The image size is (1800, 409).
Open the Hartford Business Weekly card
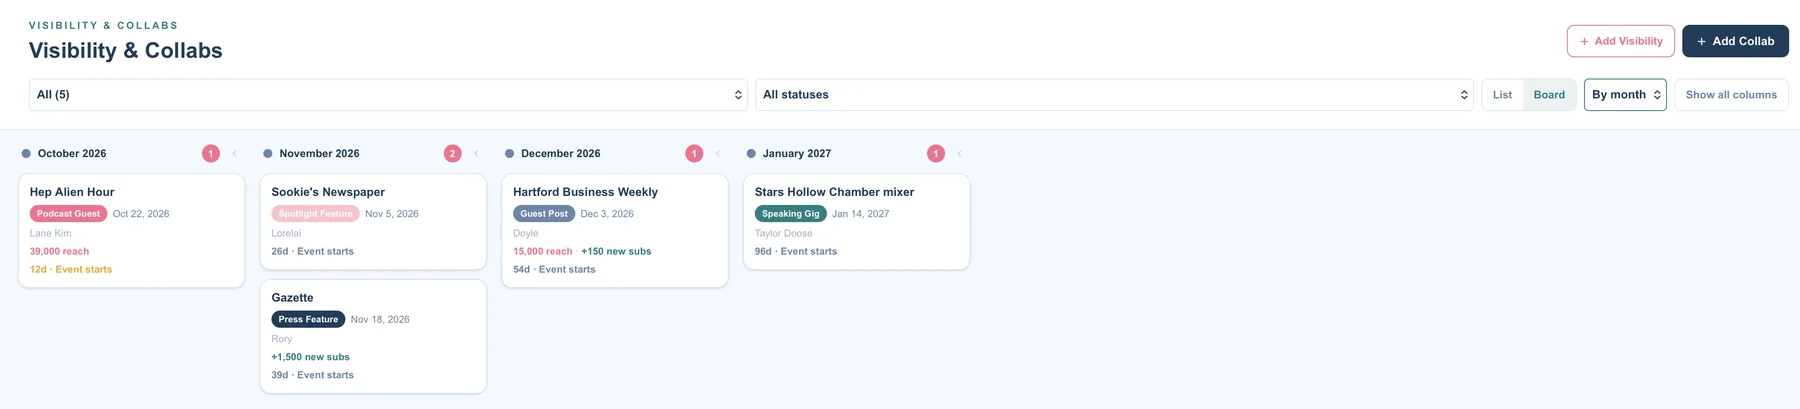point(615,231)
